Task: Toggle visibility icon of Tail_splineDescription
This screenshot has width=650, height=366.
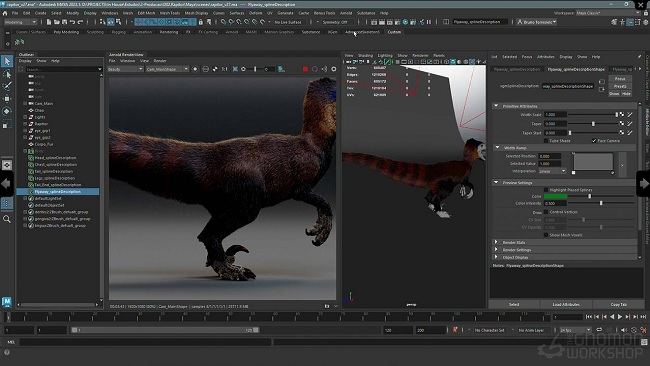Action: [x=31, y=172]
